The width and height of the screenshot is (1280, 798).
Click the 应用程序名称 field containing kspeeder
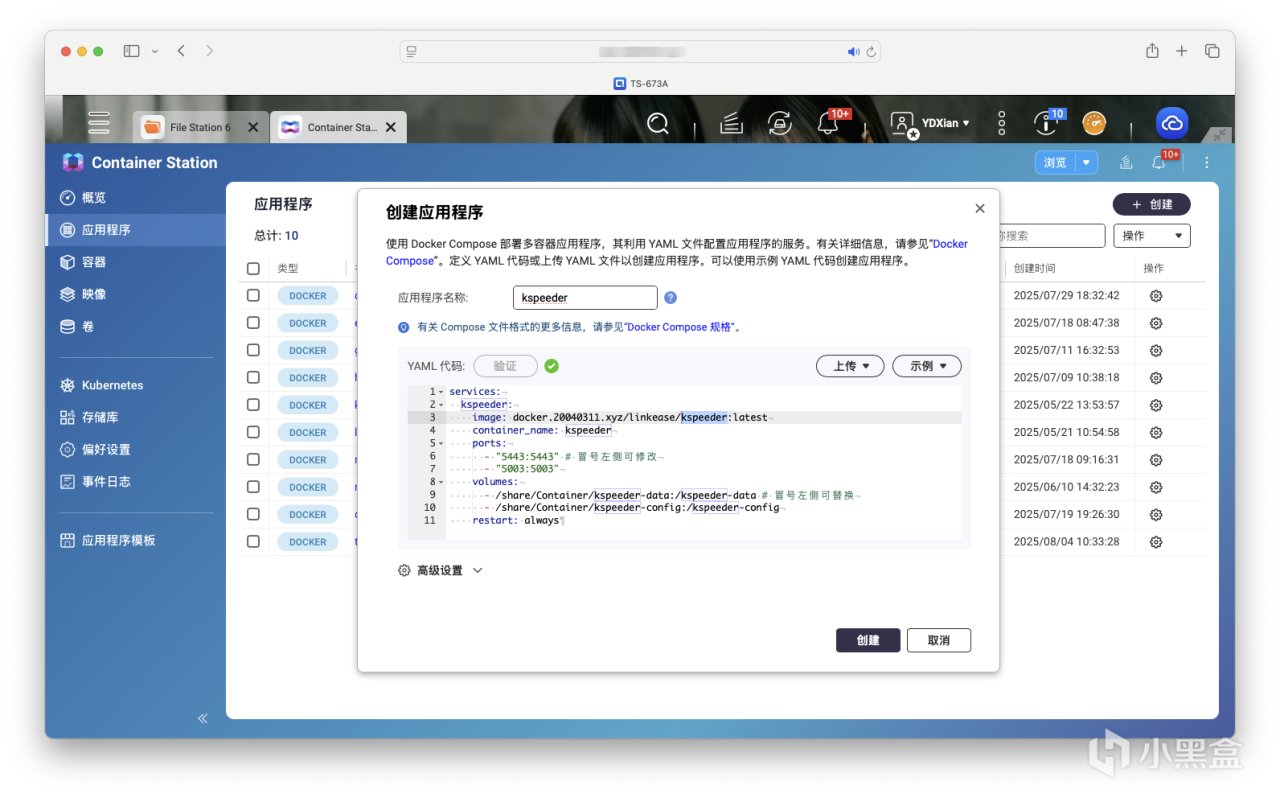click(x=585, y=297)
